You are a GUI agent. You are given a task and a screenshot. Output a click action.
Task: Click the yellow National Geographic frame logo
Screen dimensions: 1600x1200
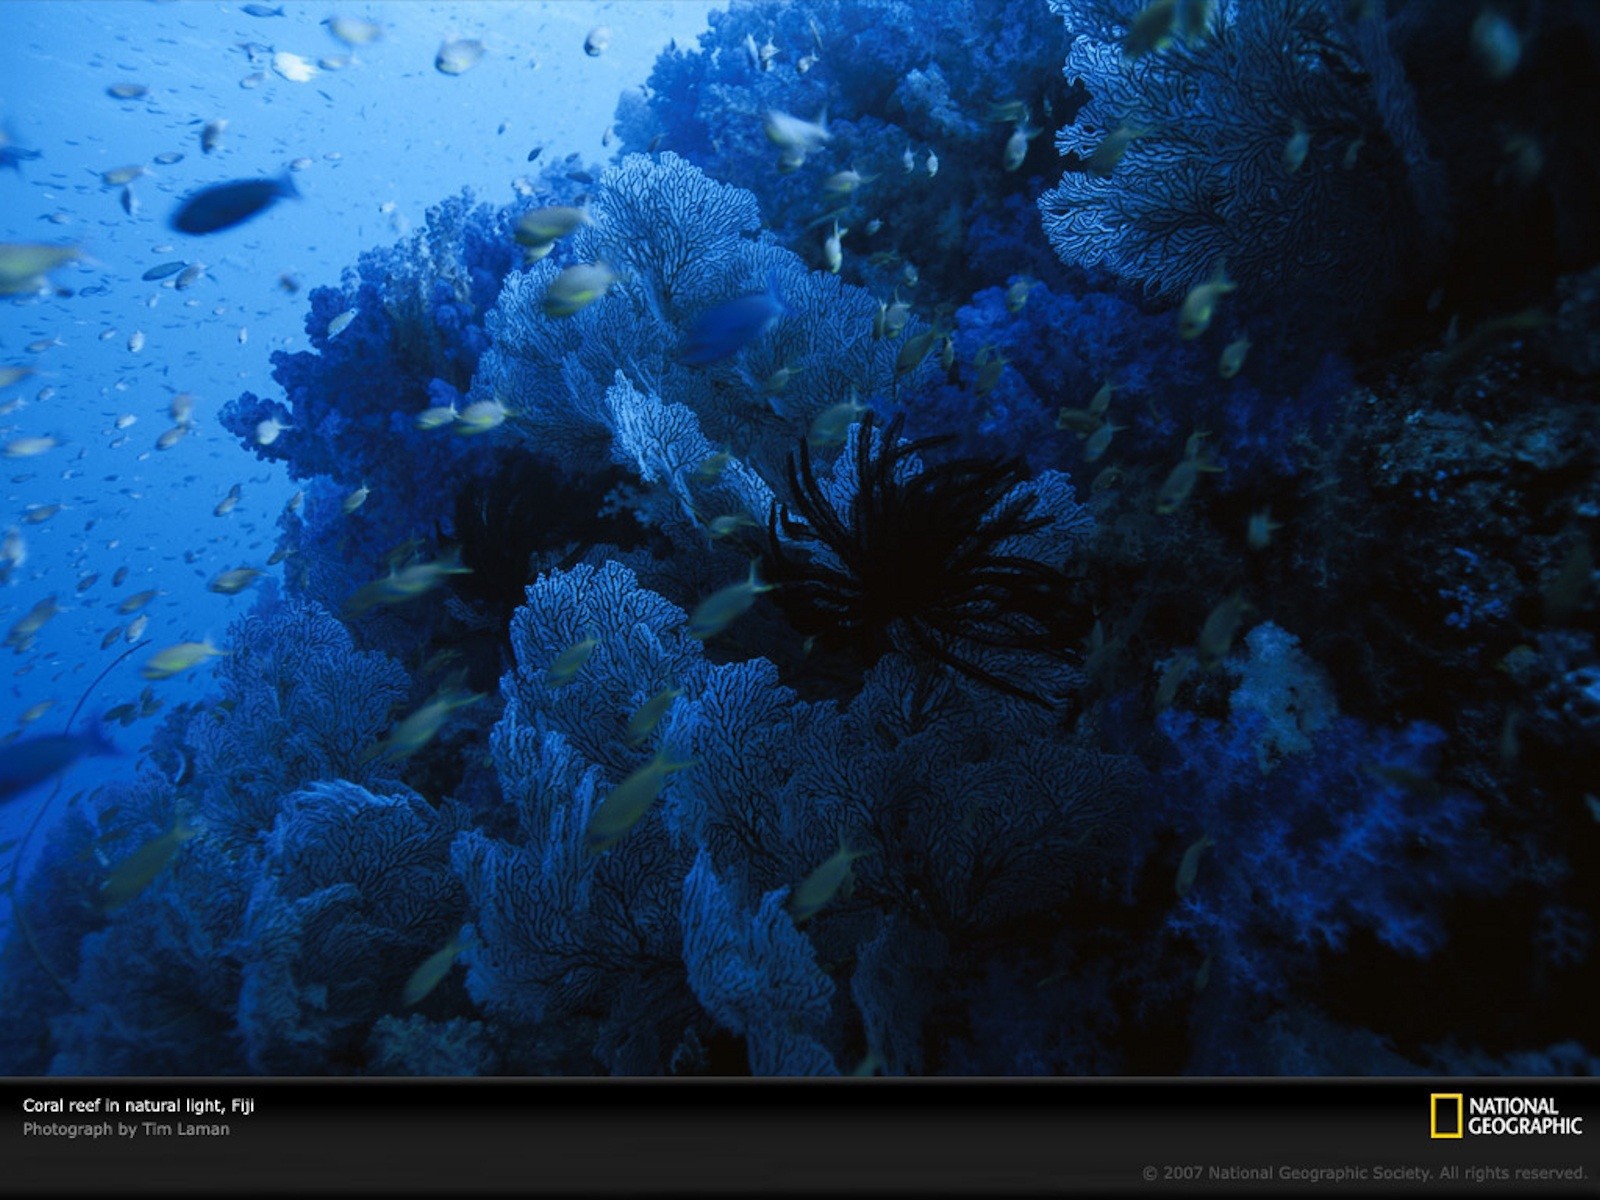[x=1445, y=1116]
